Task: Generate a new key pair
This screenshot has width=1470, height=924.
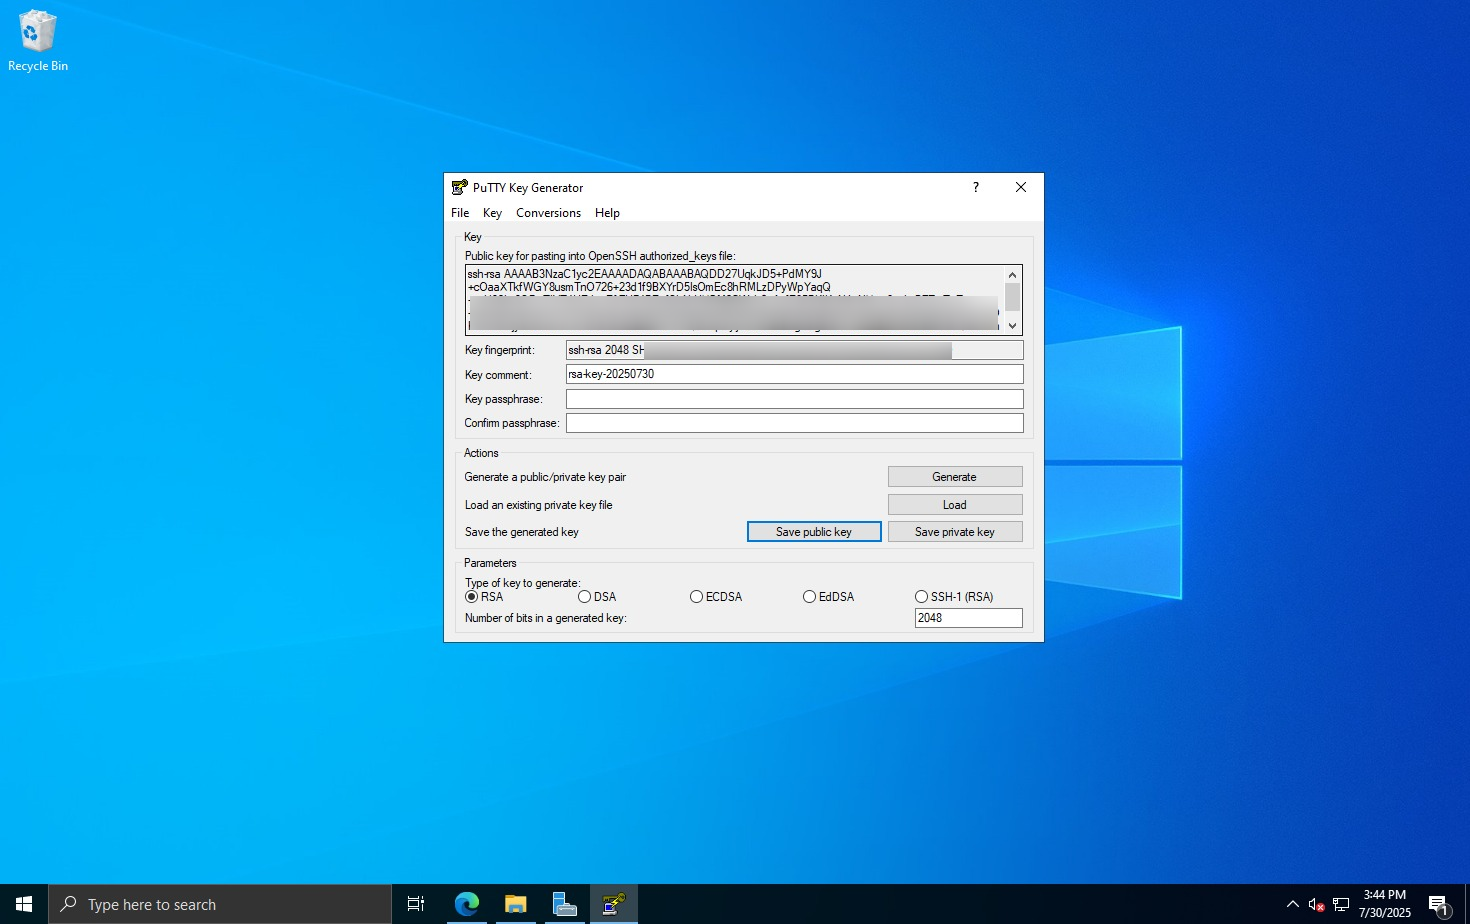Action: [954, 476]
